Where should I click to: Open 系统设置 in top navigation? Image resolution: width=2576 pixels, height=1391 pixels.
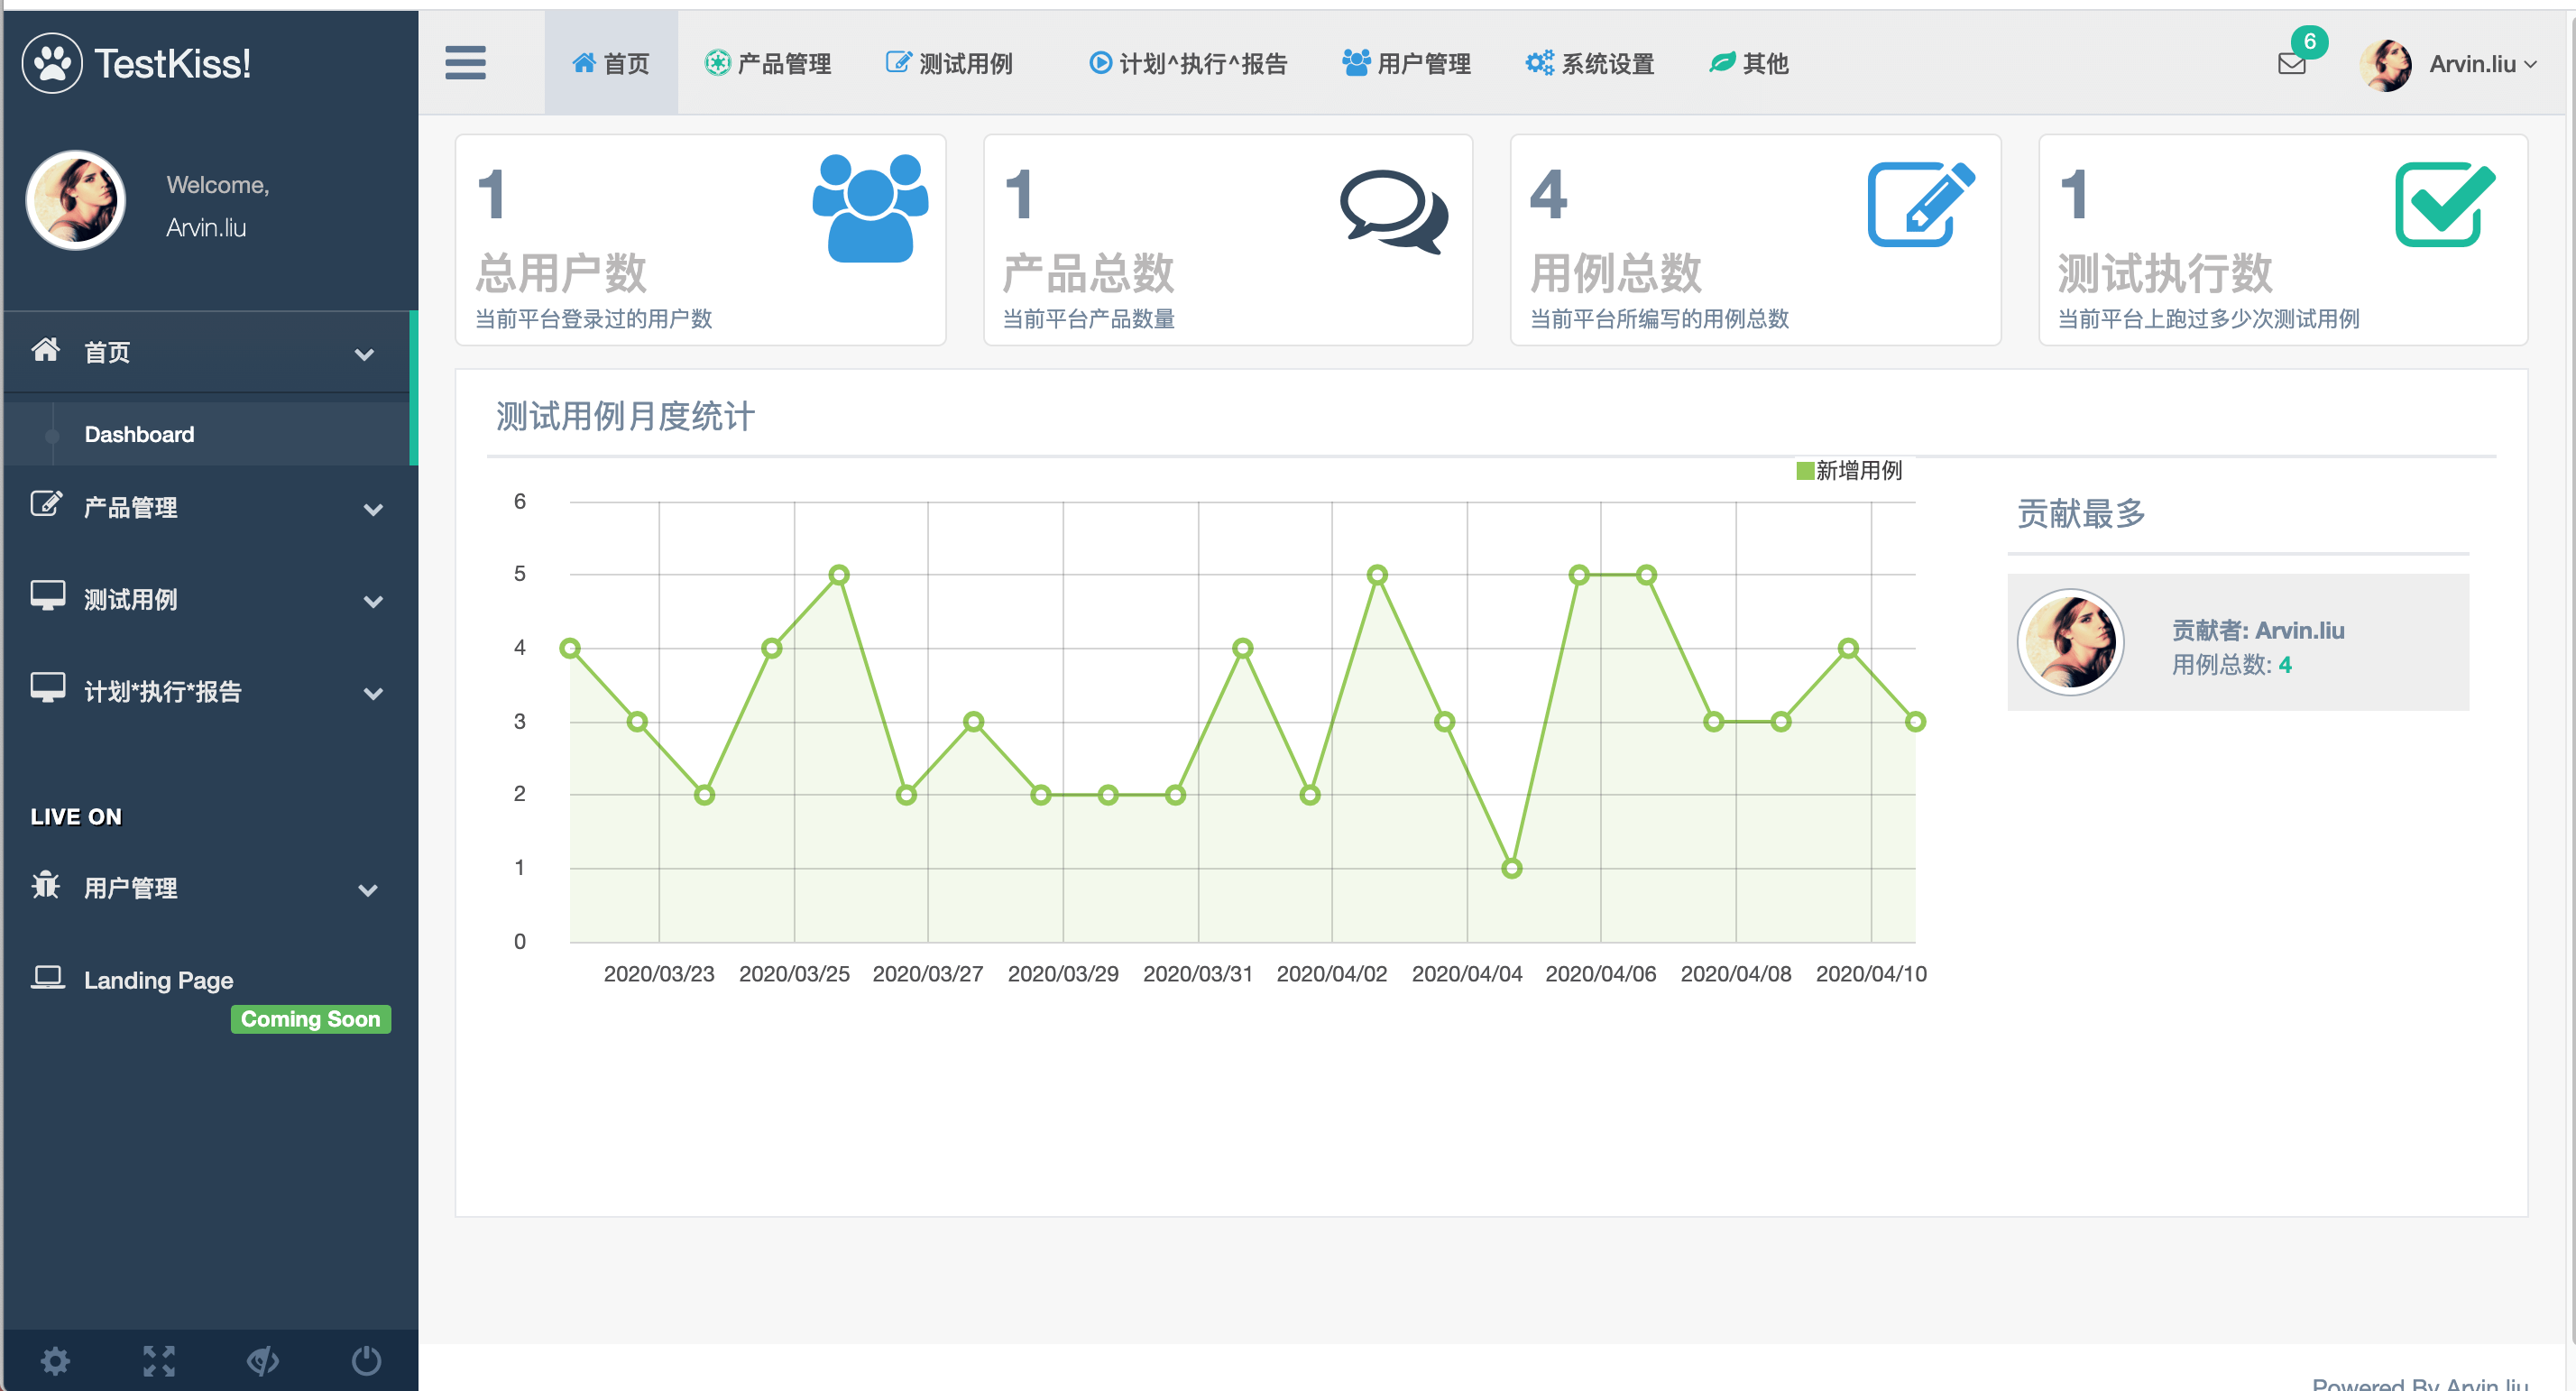[1590, 63]
